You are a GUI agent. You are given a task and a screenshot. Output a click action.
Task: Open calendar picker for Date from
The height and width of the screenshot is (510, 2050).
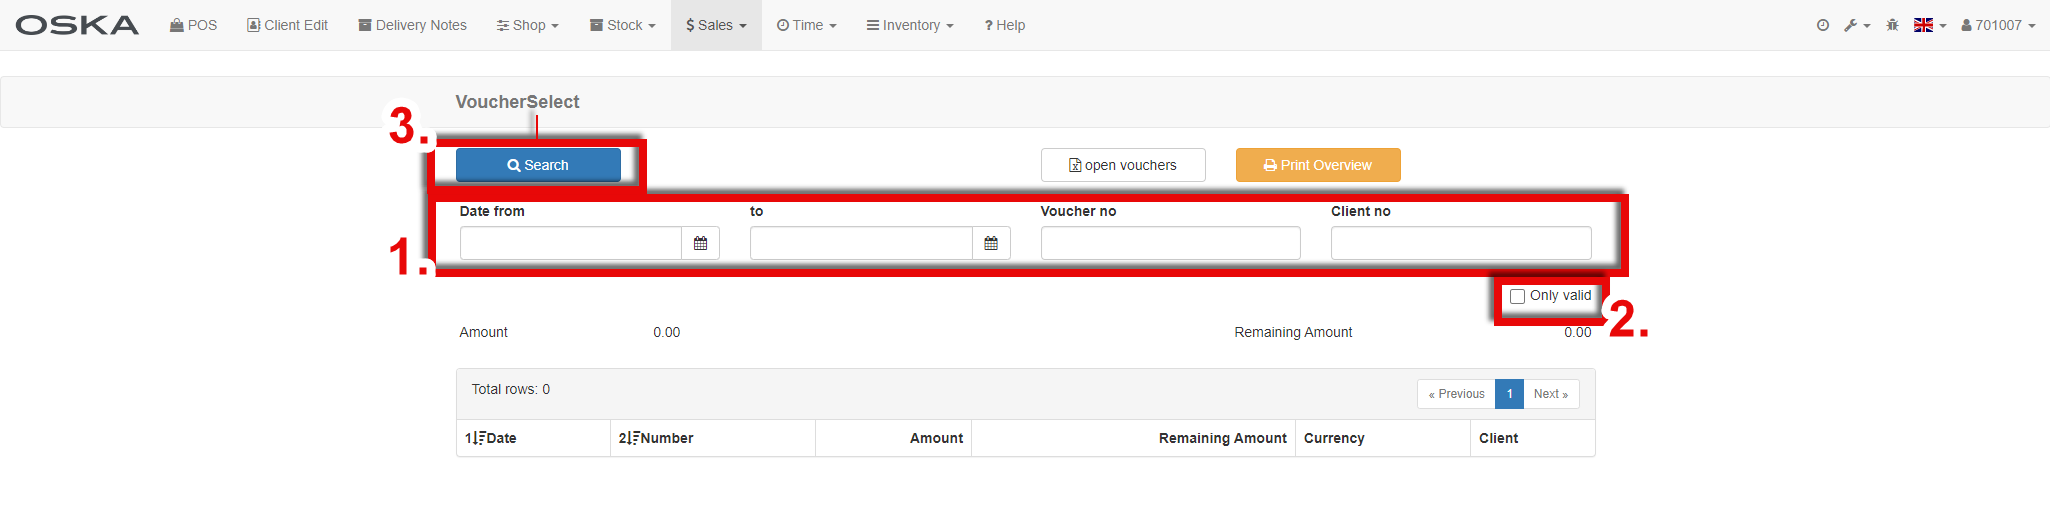pyautogui.click(x=700, y=243)
